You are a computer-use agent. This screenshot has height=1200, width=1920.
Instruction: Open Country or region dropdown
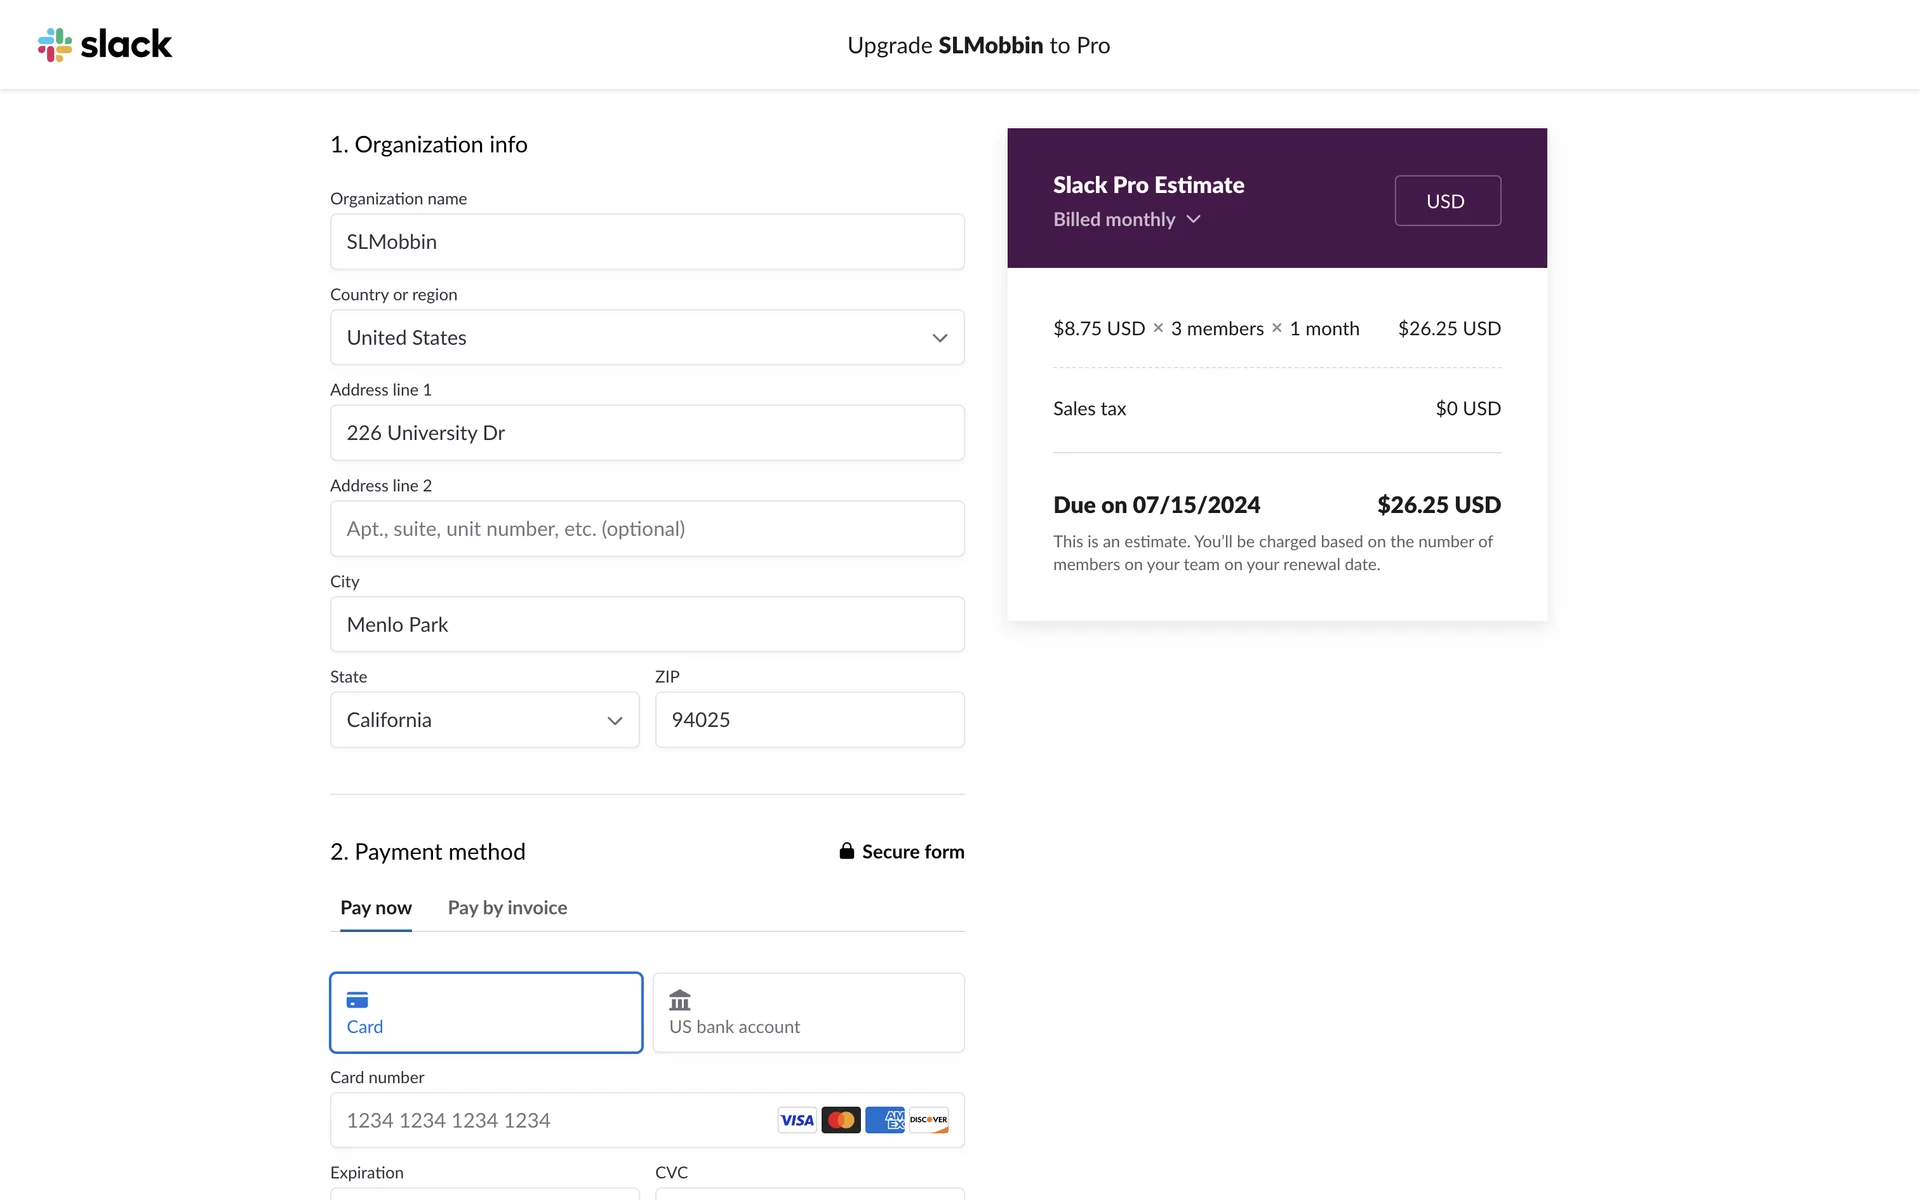[x=647, y=337]
